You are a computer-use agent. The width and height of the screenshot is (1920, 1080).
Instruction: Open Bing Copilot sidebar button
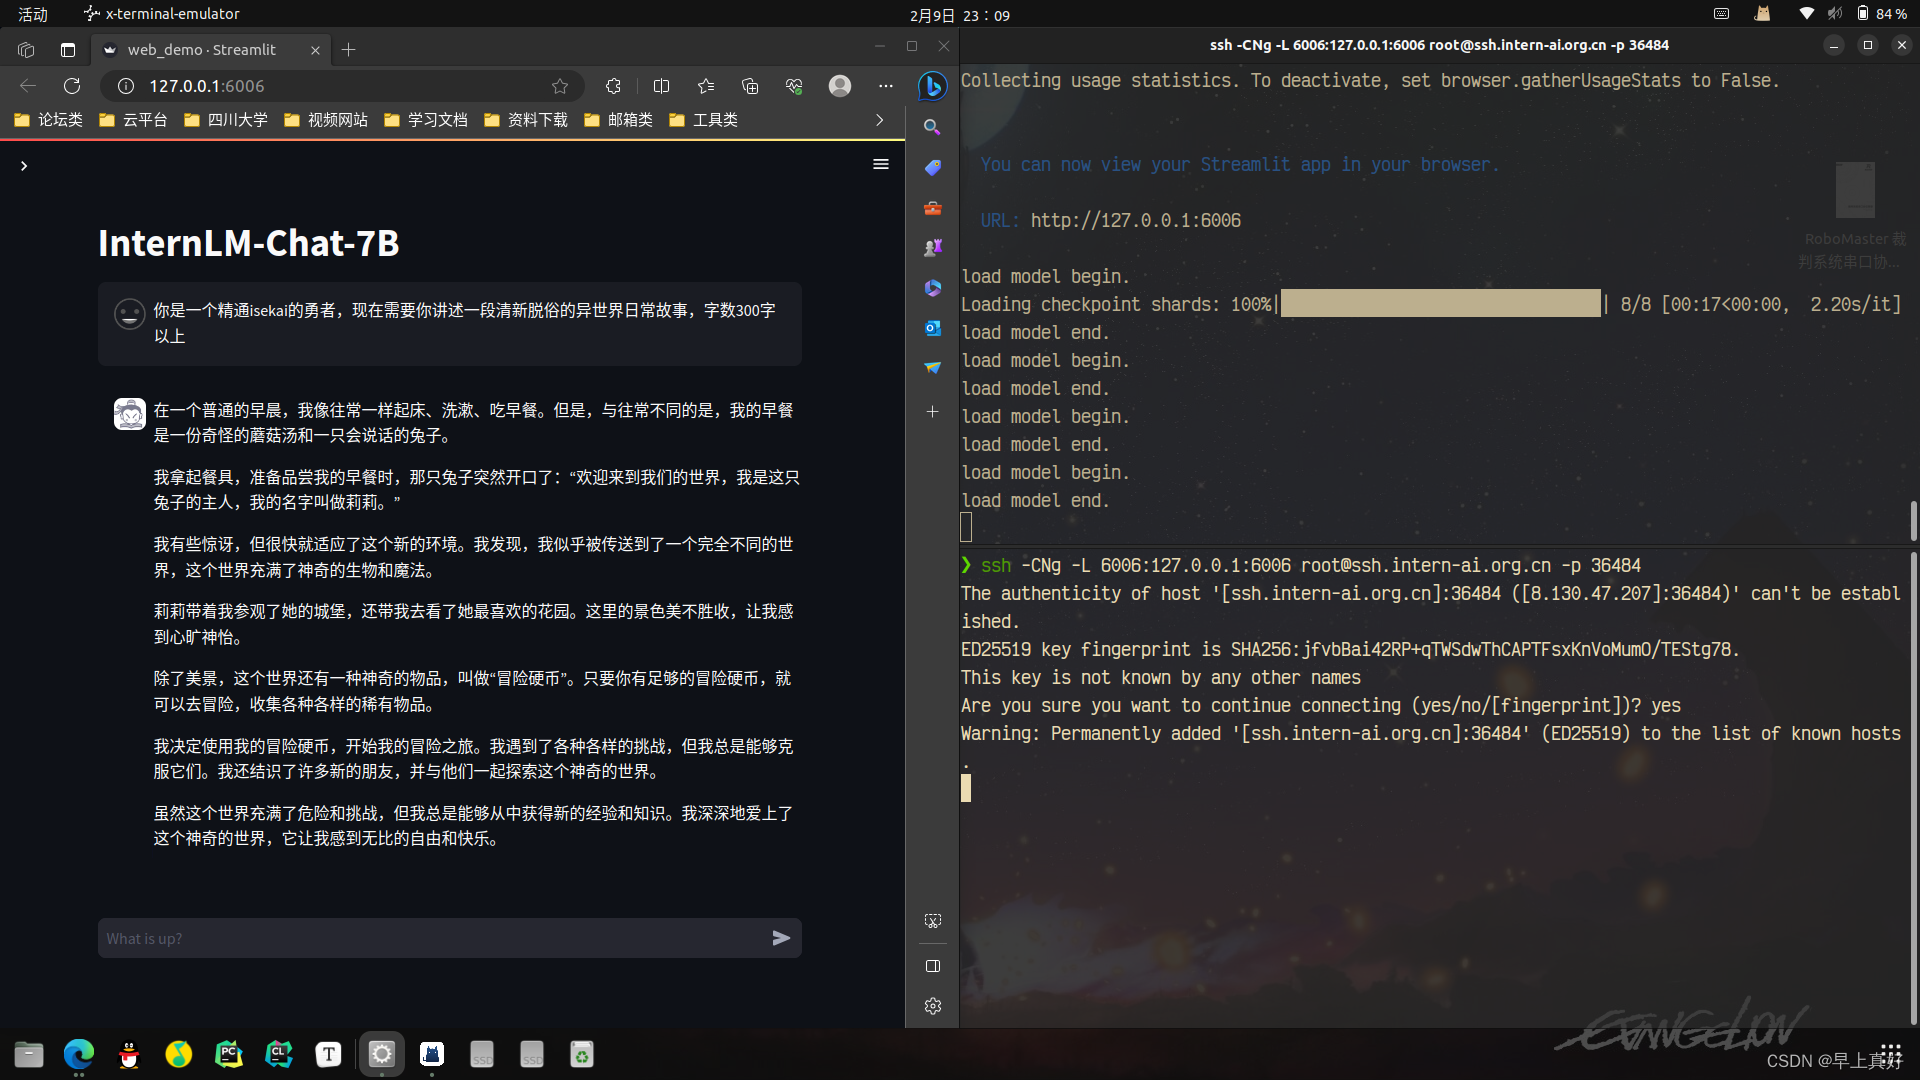tap(932, 86)
